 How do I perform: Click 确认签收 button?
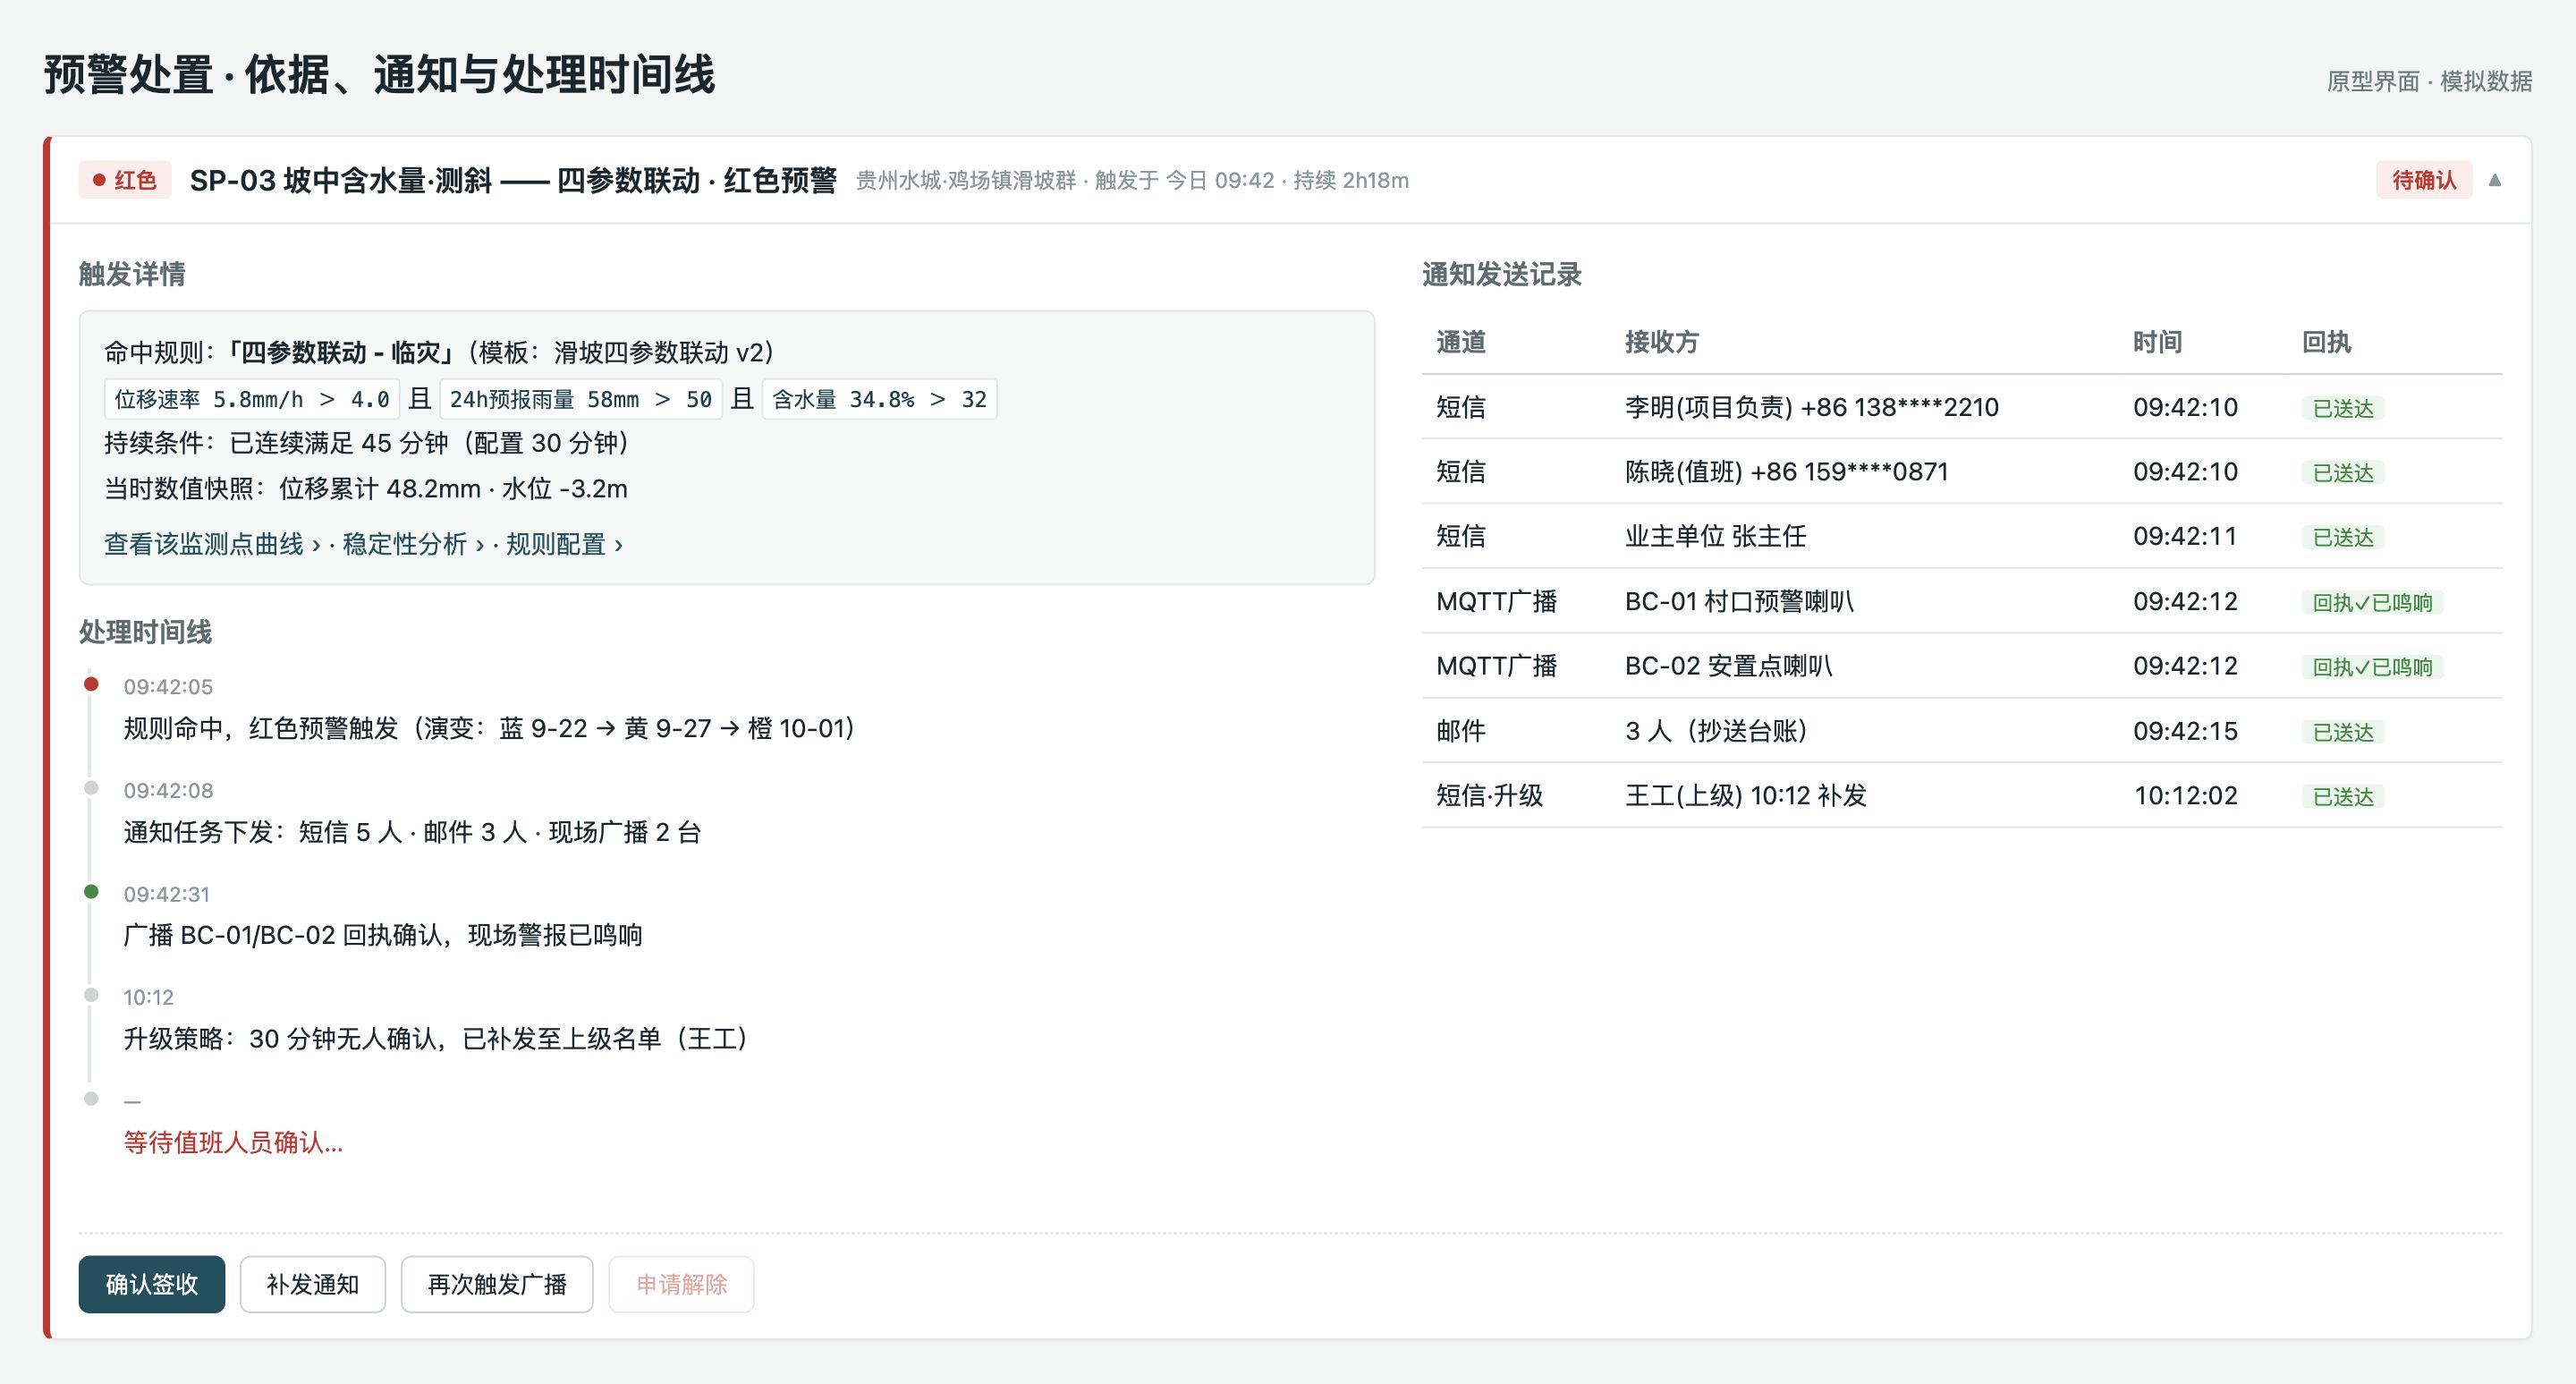[152, 1284]
